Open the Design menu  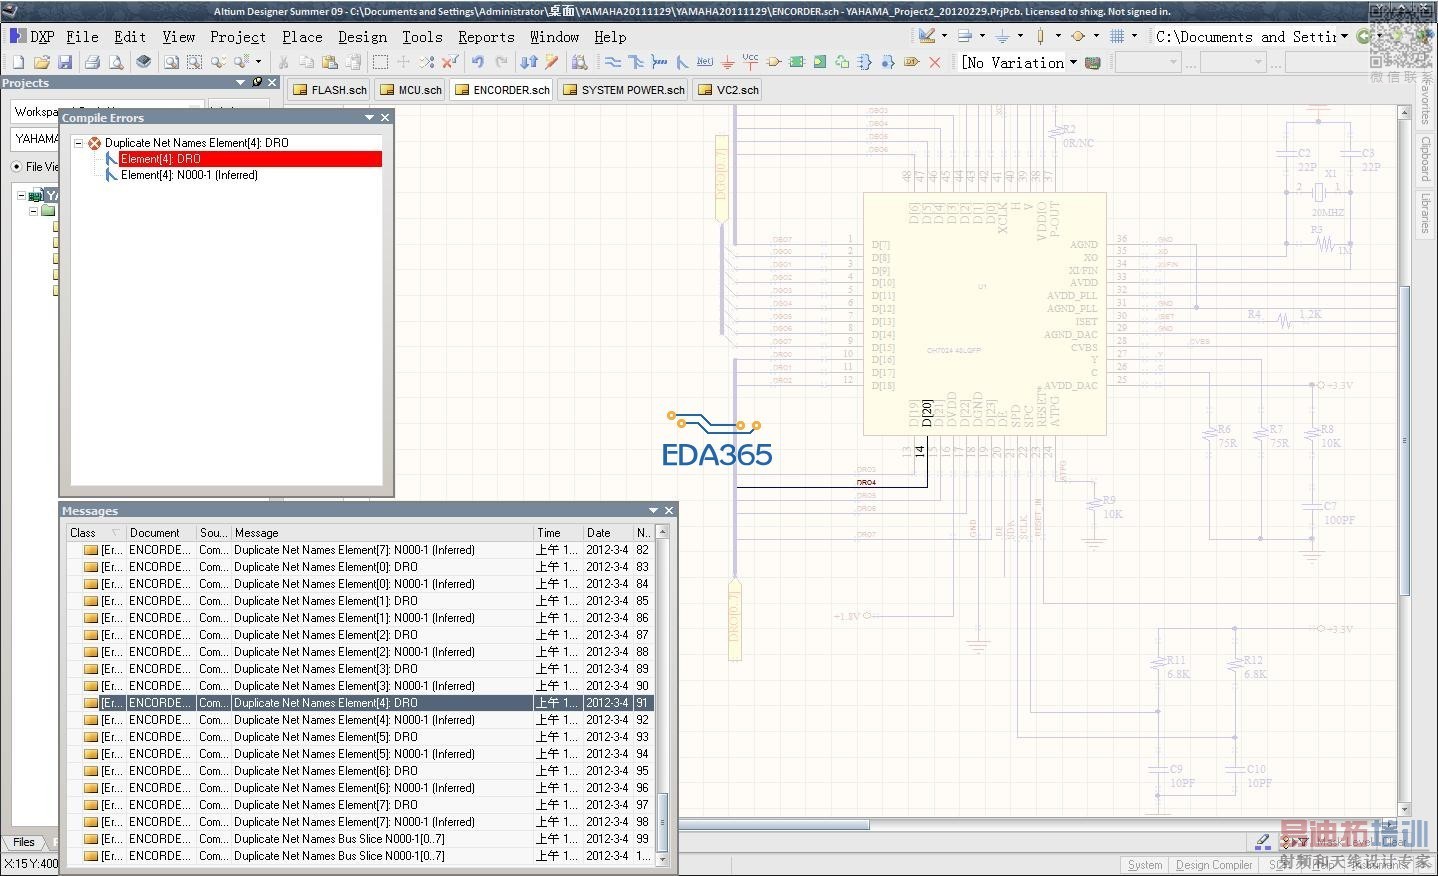[362, 37]
